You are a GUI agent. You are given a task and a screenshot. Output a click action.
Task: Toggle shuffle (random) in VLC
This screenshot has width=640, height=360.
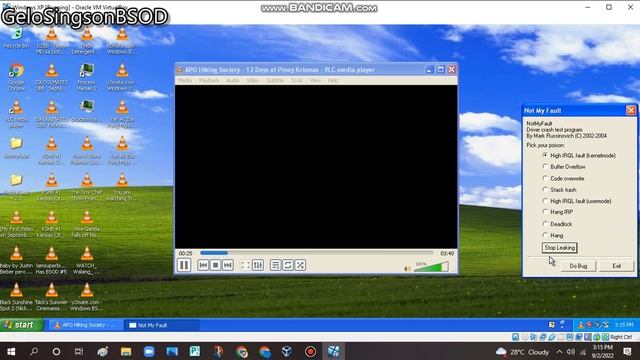coord(300,265)
